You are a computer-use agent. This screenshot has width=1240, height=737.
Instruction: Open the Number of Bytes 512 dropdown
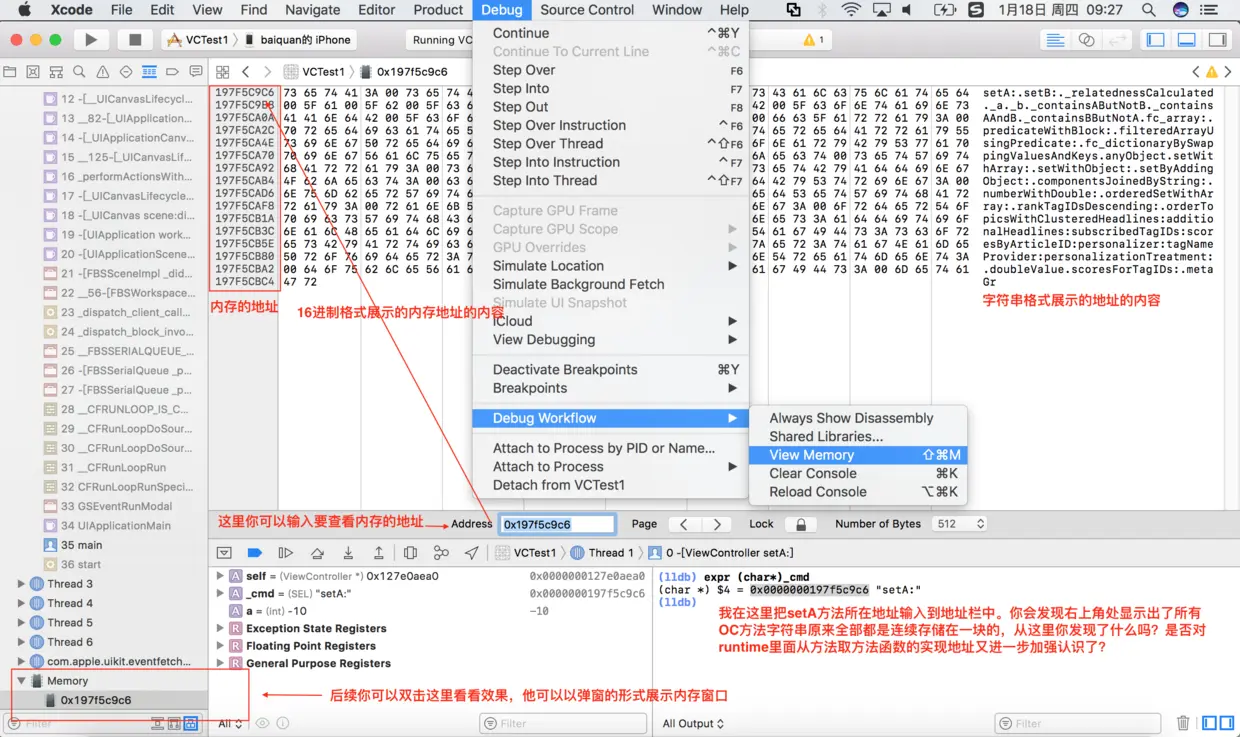coord(959,524)
